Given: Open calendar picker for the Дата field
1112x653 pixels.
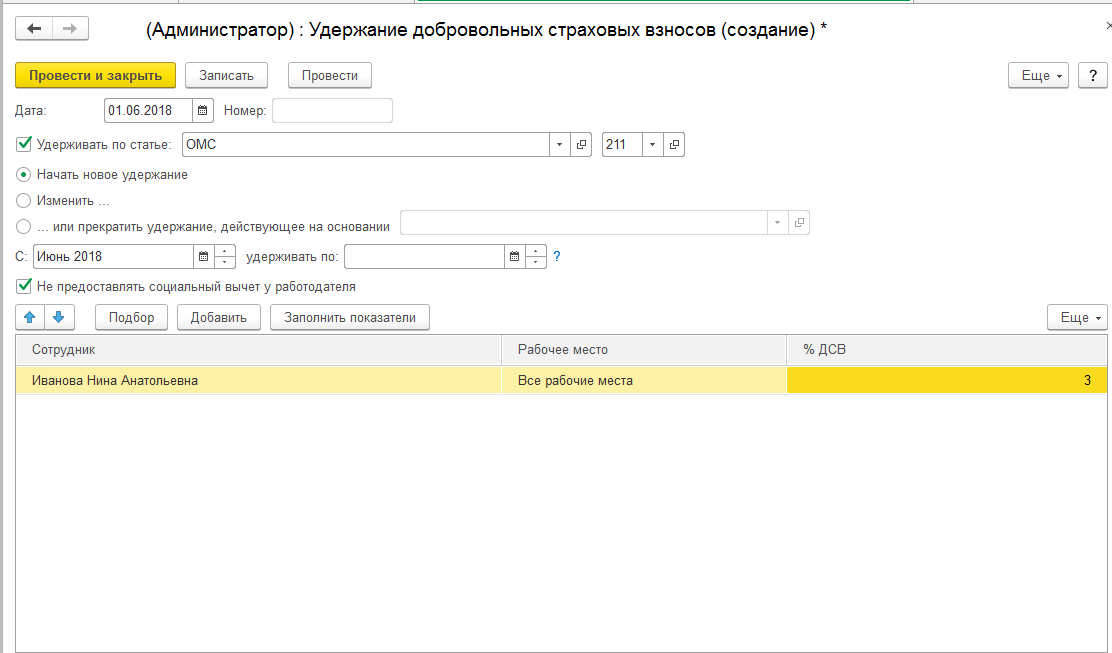Looking at the screenshot, I should 203,111.
